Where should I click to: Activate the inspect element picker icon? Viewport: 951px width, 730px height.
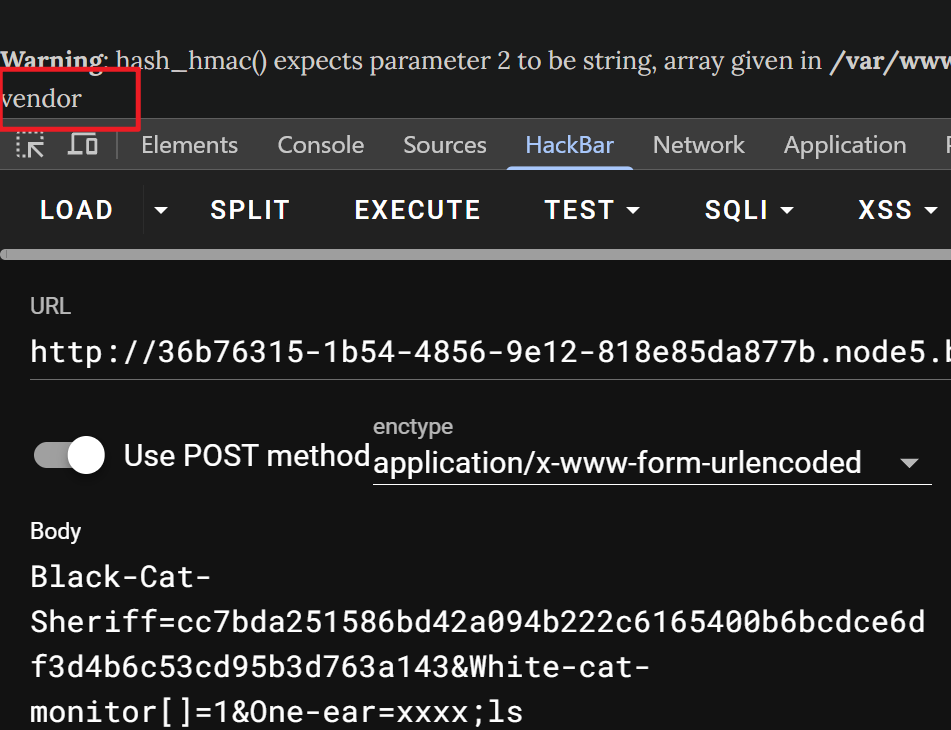pos(30,145)
